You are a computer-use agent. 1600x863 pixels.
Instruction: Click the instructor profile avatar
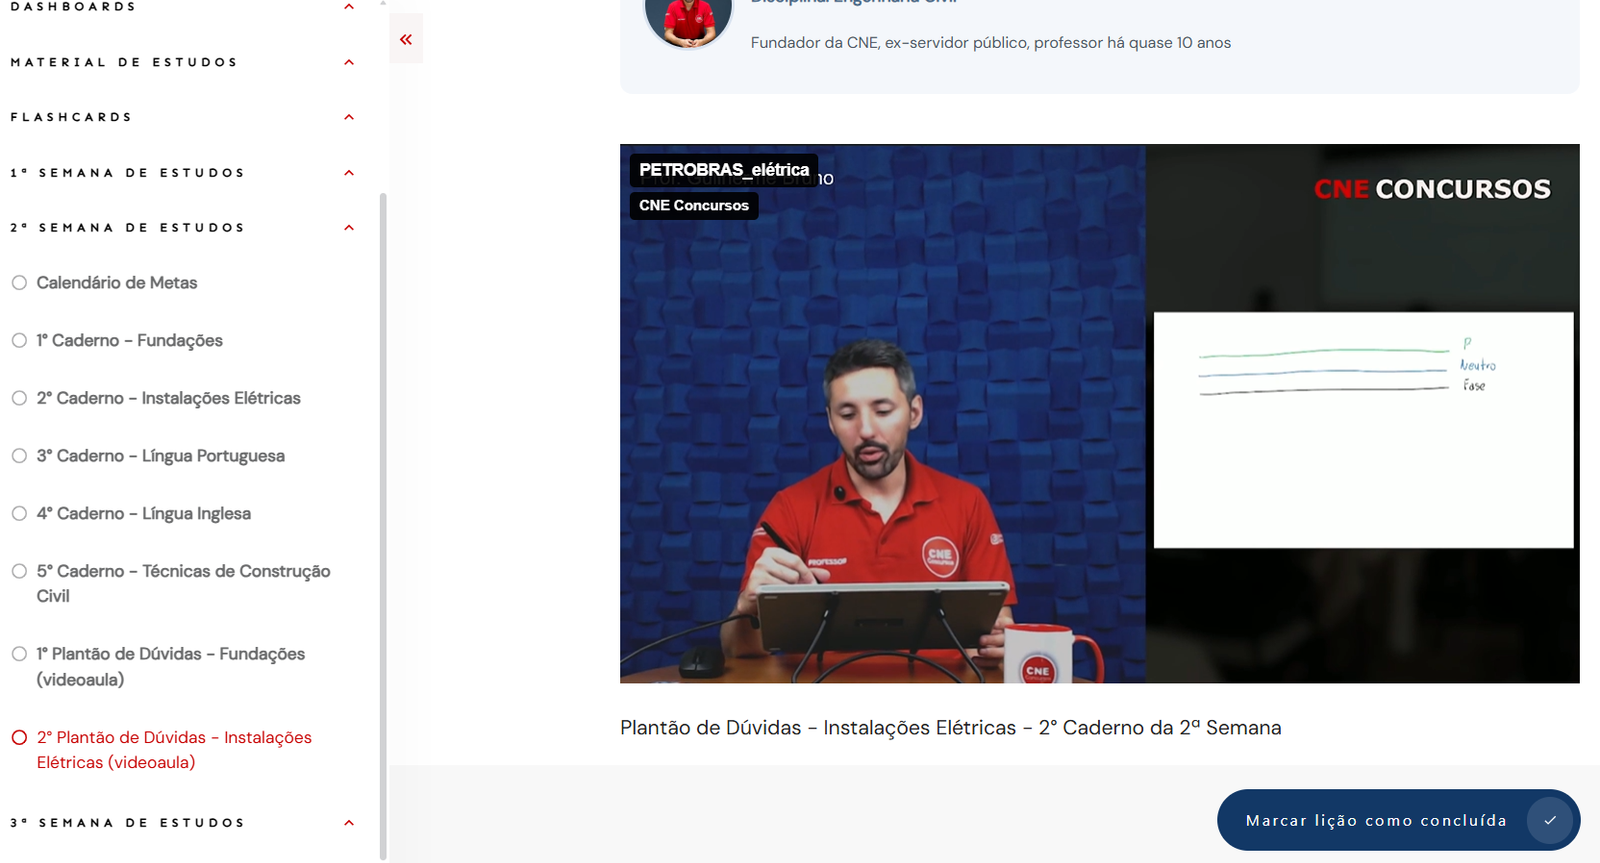click(688, 20)
